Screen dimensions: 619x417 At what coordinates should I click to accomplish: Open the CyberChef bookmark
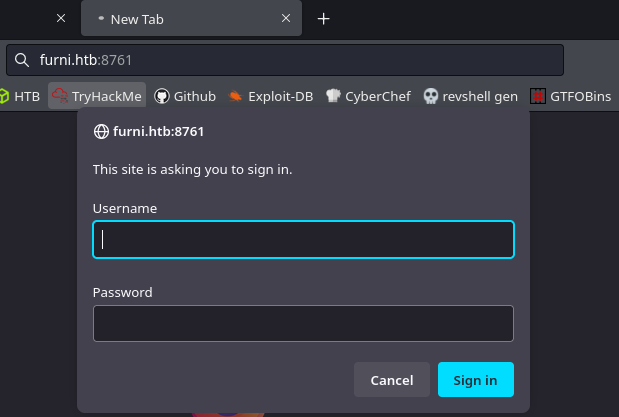click(x=368, y=96)
